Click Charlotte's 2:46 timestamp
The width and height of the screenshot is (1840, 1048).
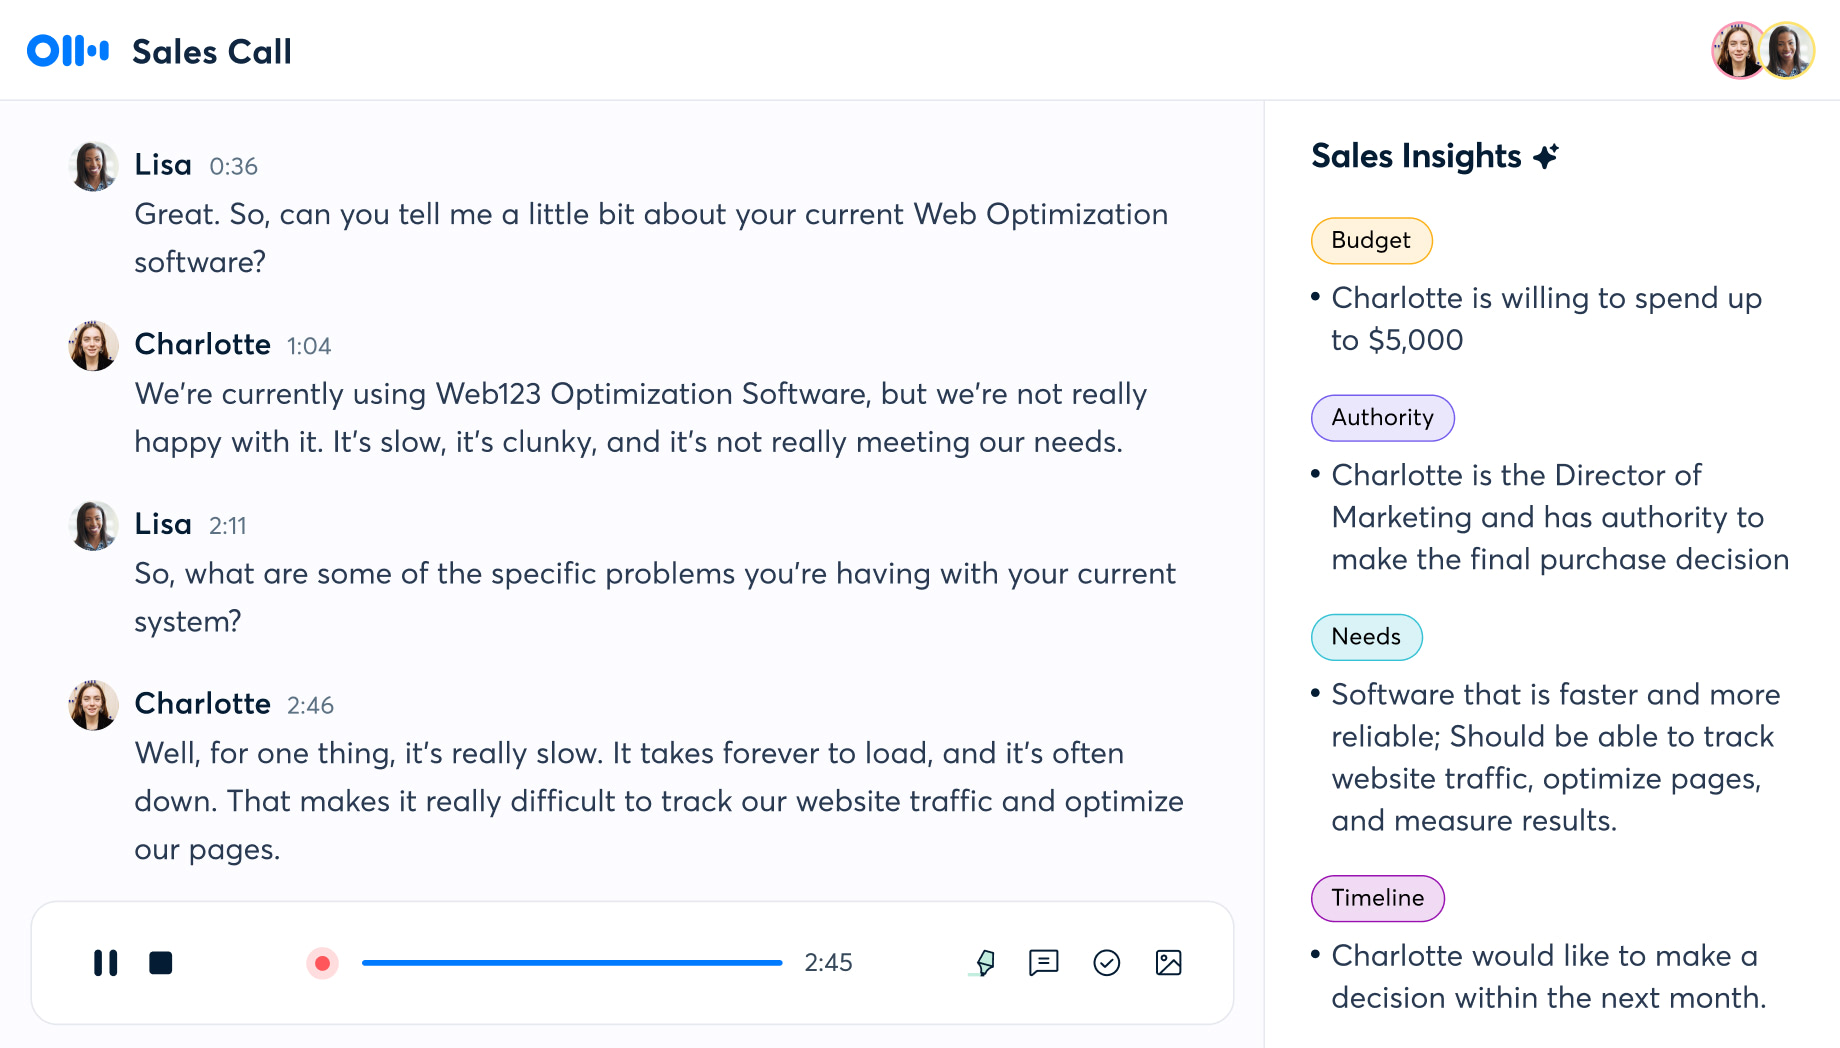pos(310,706)
